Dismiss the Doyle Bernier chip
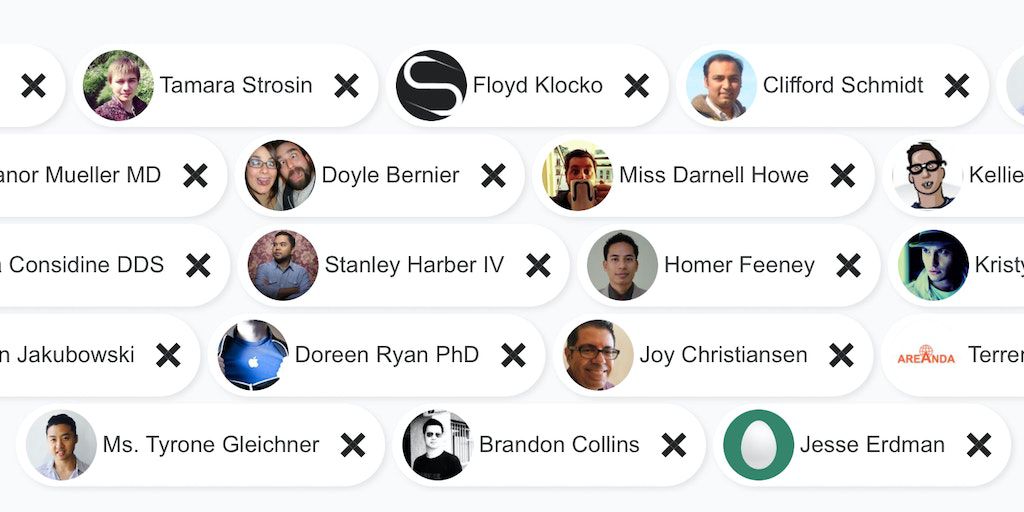The image size is (1024, 512). coord(493,176)
